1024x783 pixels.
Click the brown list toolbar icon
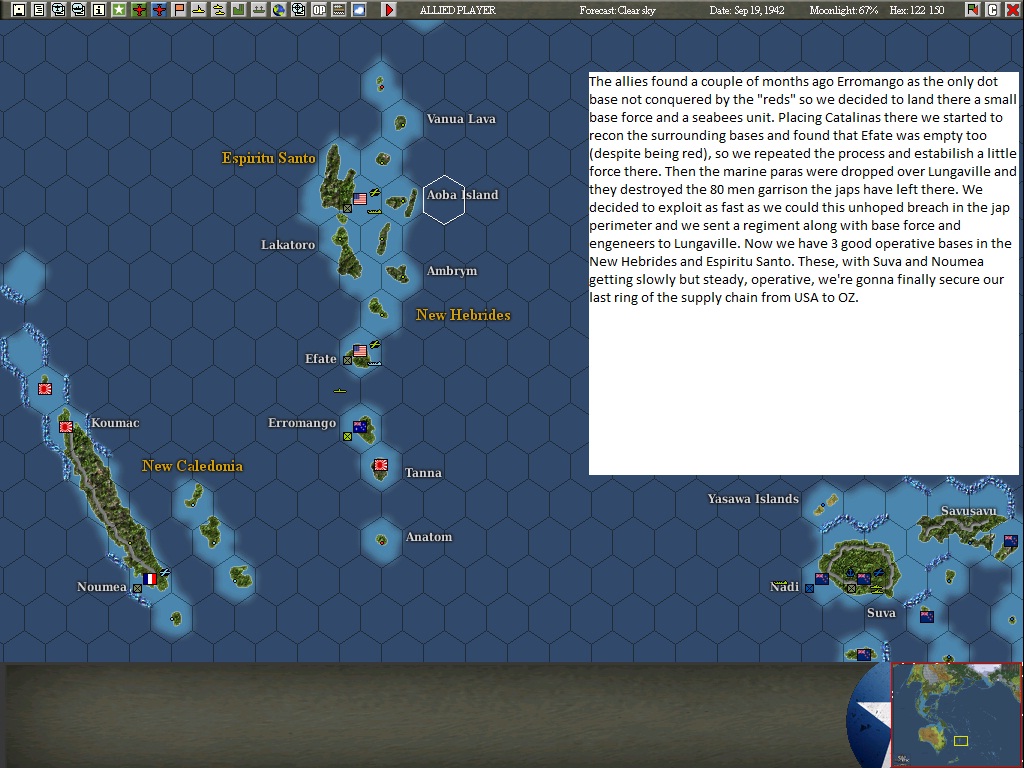pyautogui.click(x=339, y=10)
